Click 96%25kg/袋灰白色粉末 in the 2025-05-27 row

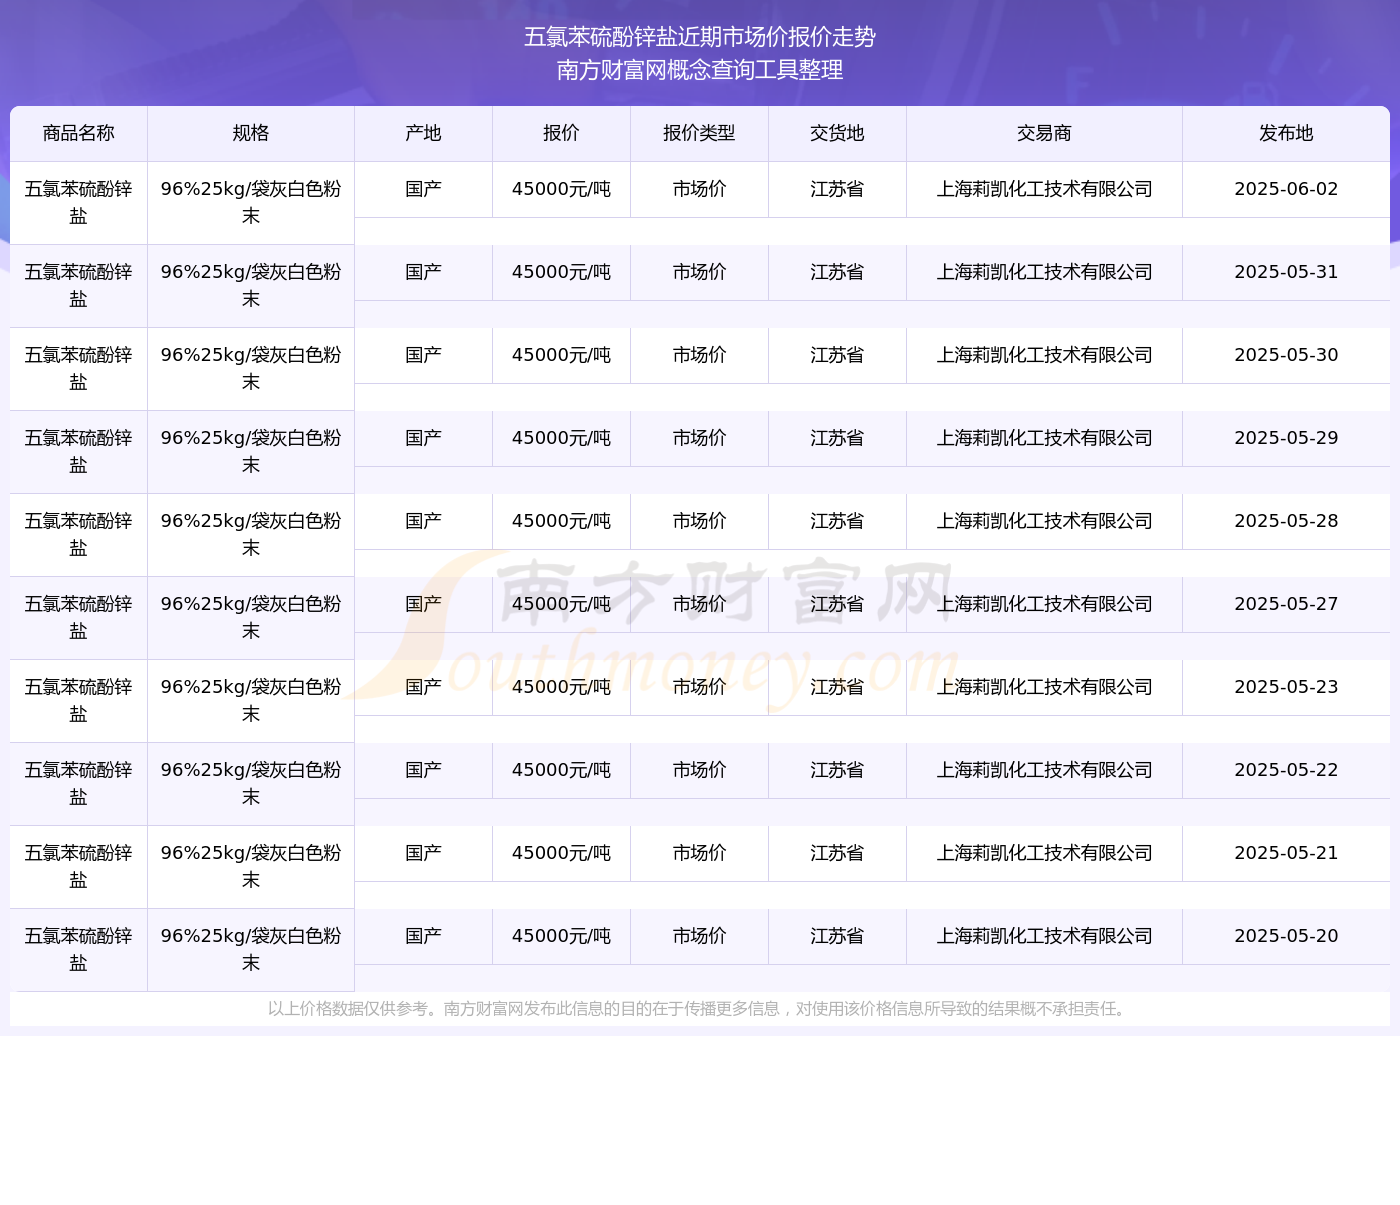tap(251, 617)
